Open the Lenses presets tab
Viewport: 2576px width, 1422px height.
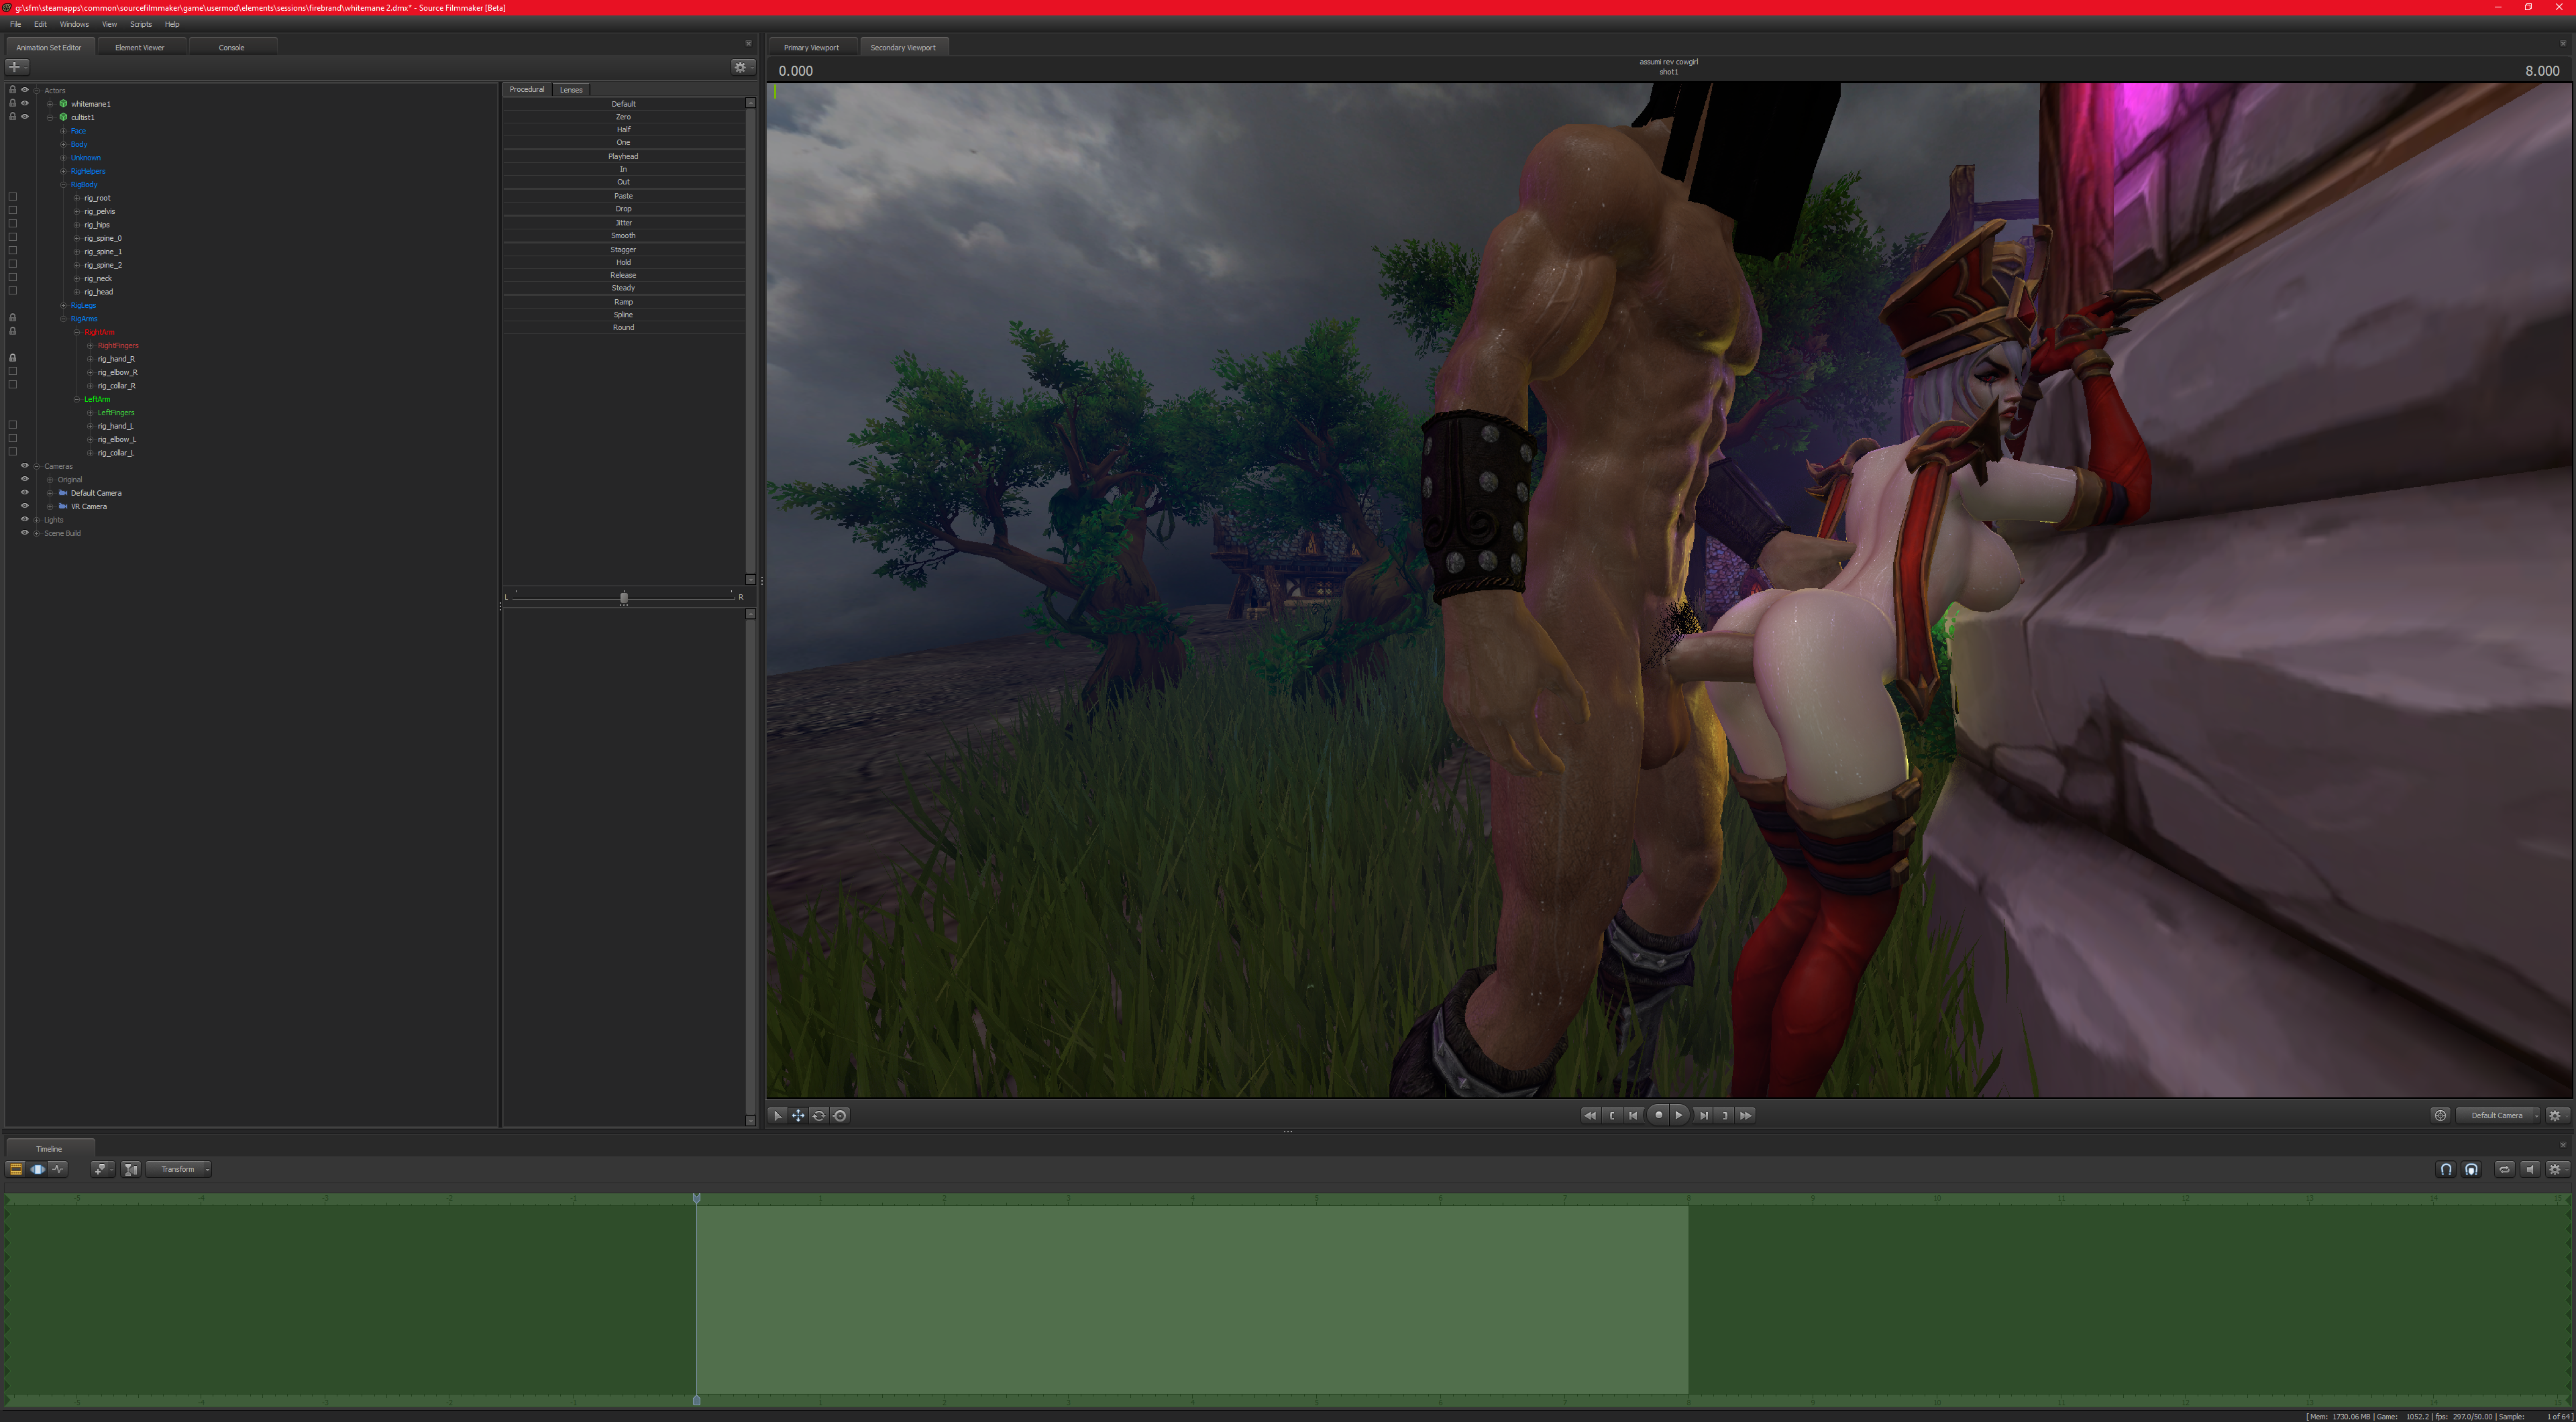tap(571, 90)
